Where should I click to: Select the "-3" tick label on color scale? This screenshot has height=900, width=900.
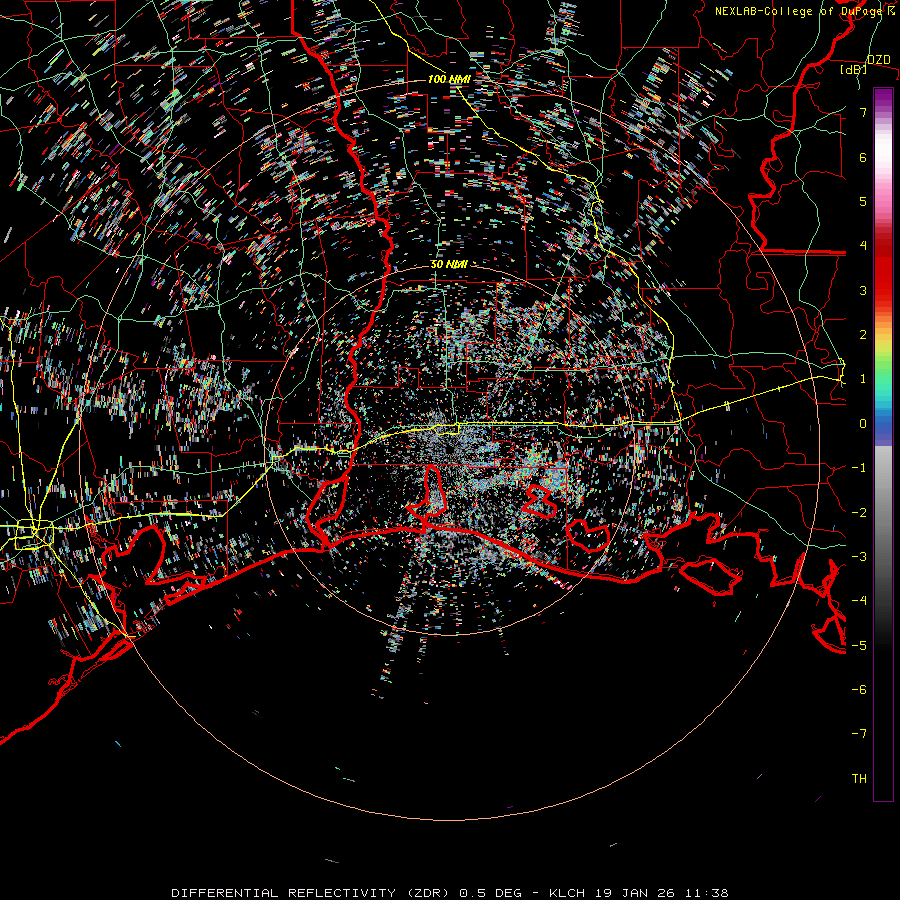click(x=859, y=557)
